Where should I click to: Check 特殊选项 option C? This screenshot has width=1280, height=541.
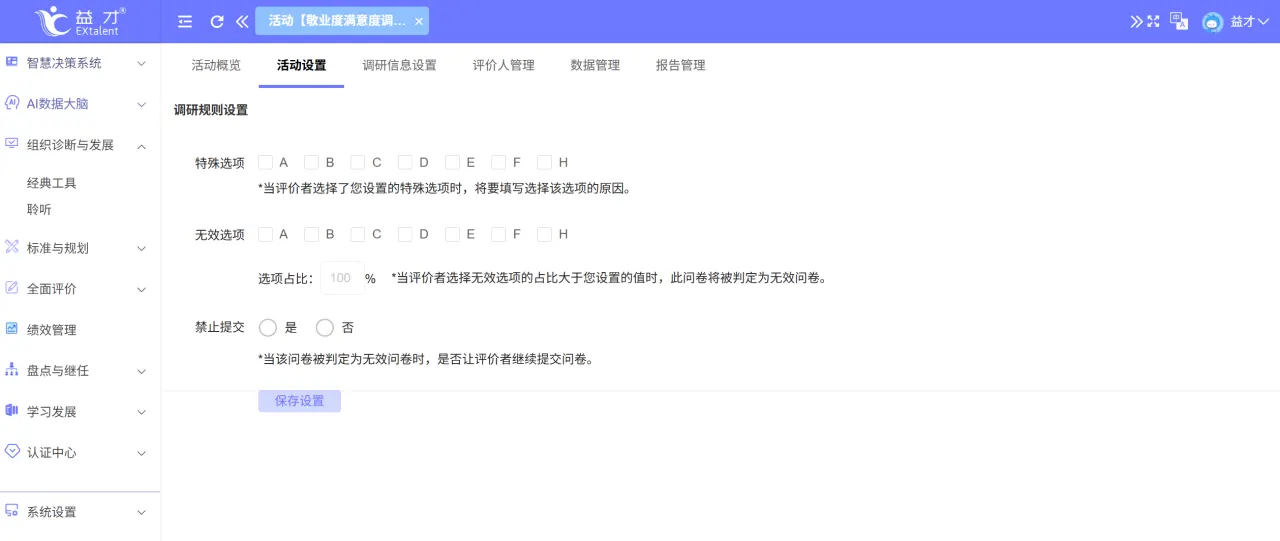[358, 162]
